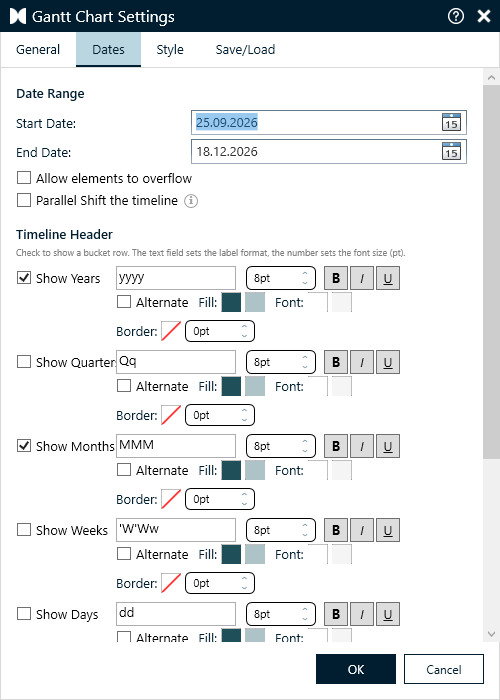The width and height of the screenshot is (500, 700).
Task: Enable Alternate for the Quarters row
Action: (x=124, y=386)
